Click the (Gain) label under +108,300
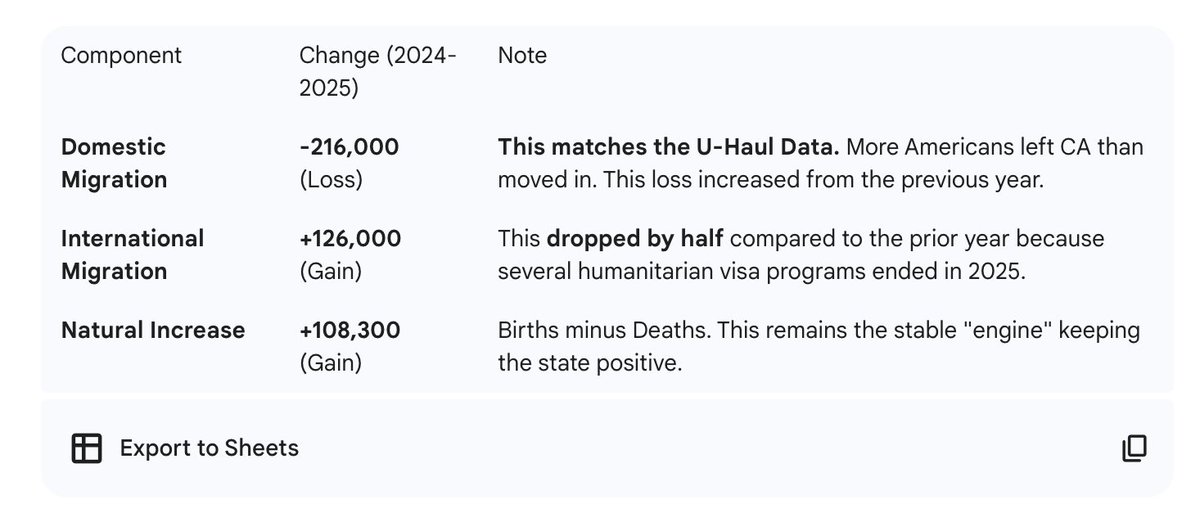 330,361
